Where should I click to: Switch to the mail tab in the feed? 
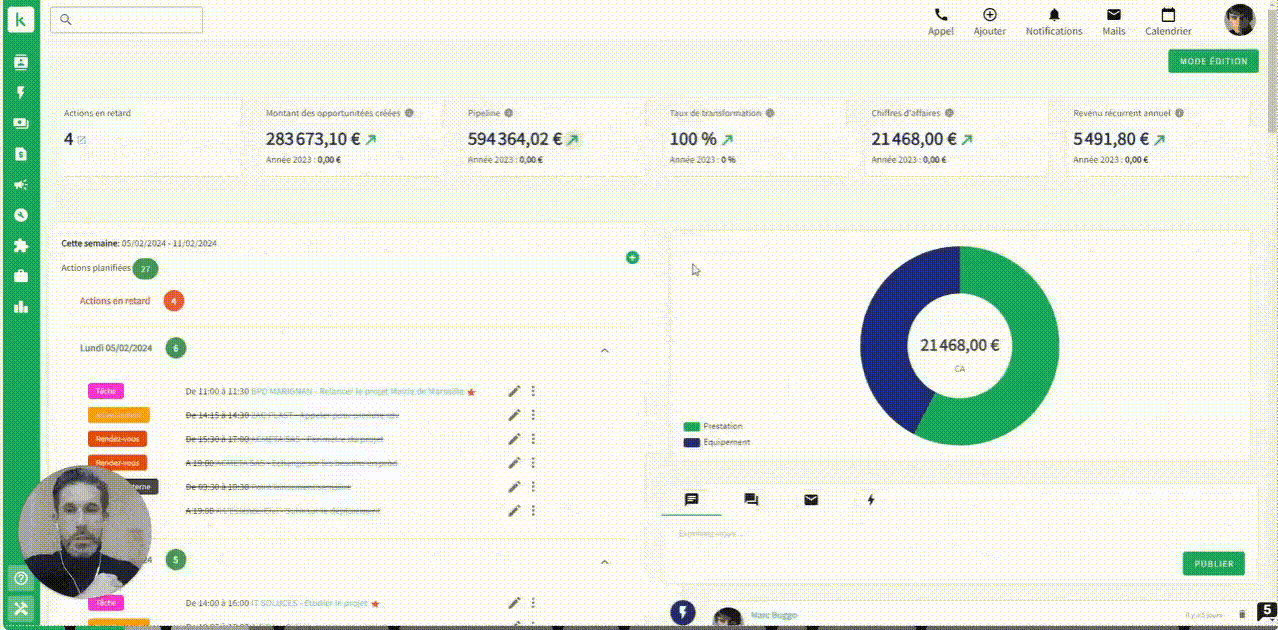click(811, 500)
